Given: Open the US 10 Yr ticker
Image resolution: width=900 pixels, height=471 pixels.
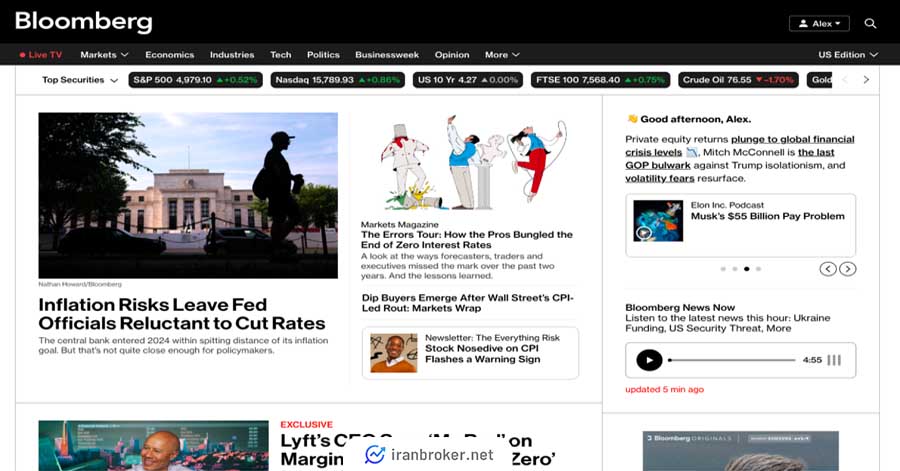Looking at the screenshot, I should pos(468,80).
